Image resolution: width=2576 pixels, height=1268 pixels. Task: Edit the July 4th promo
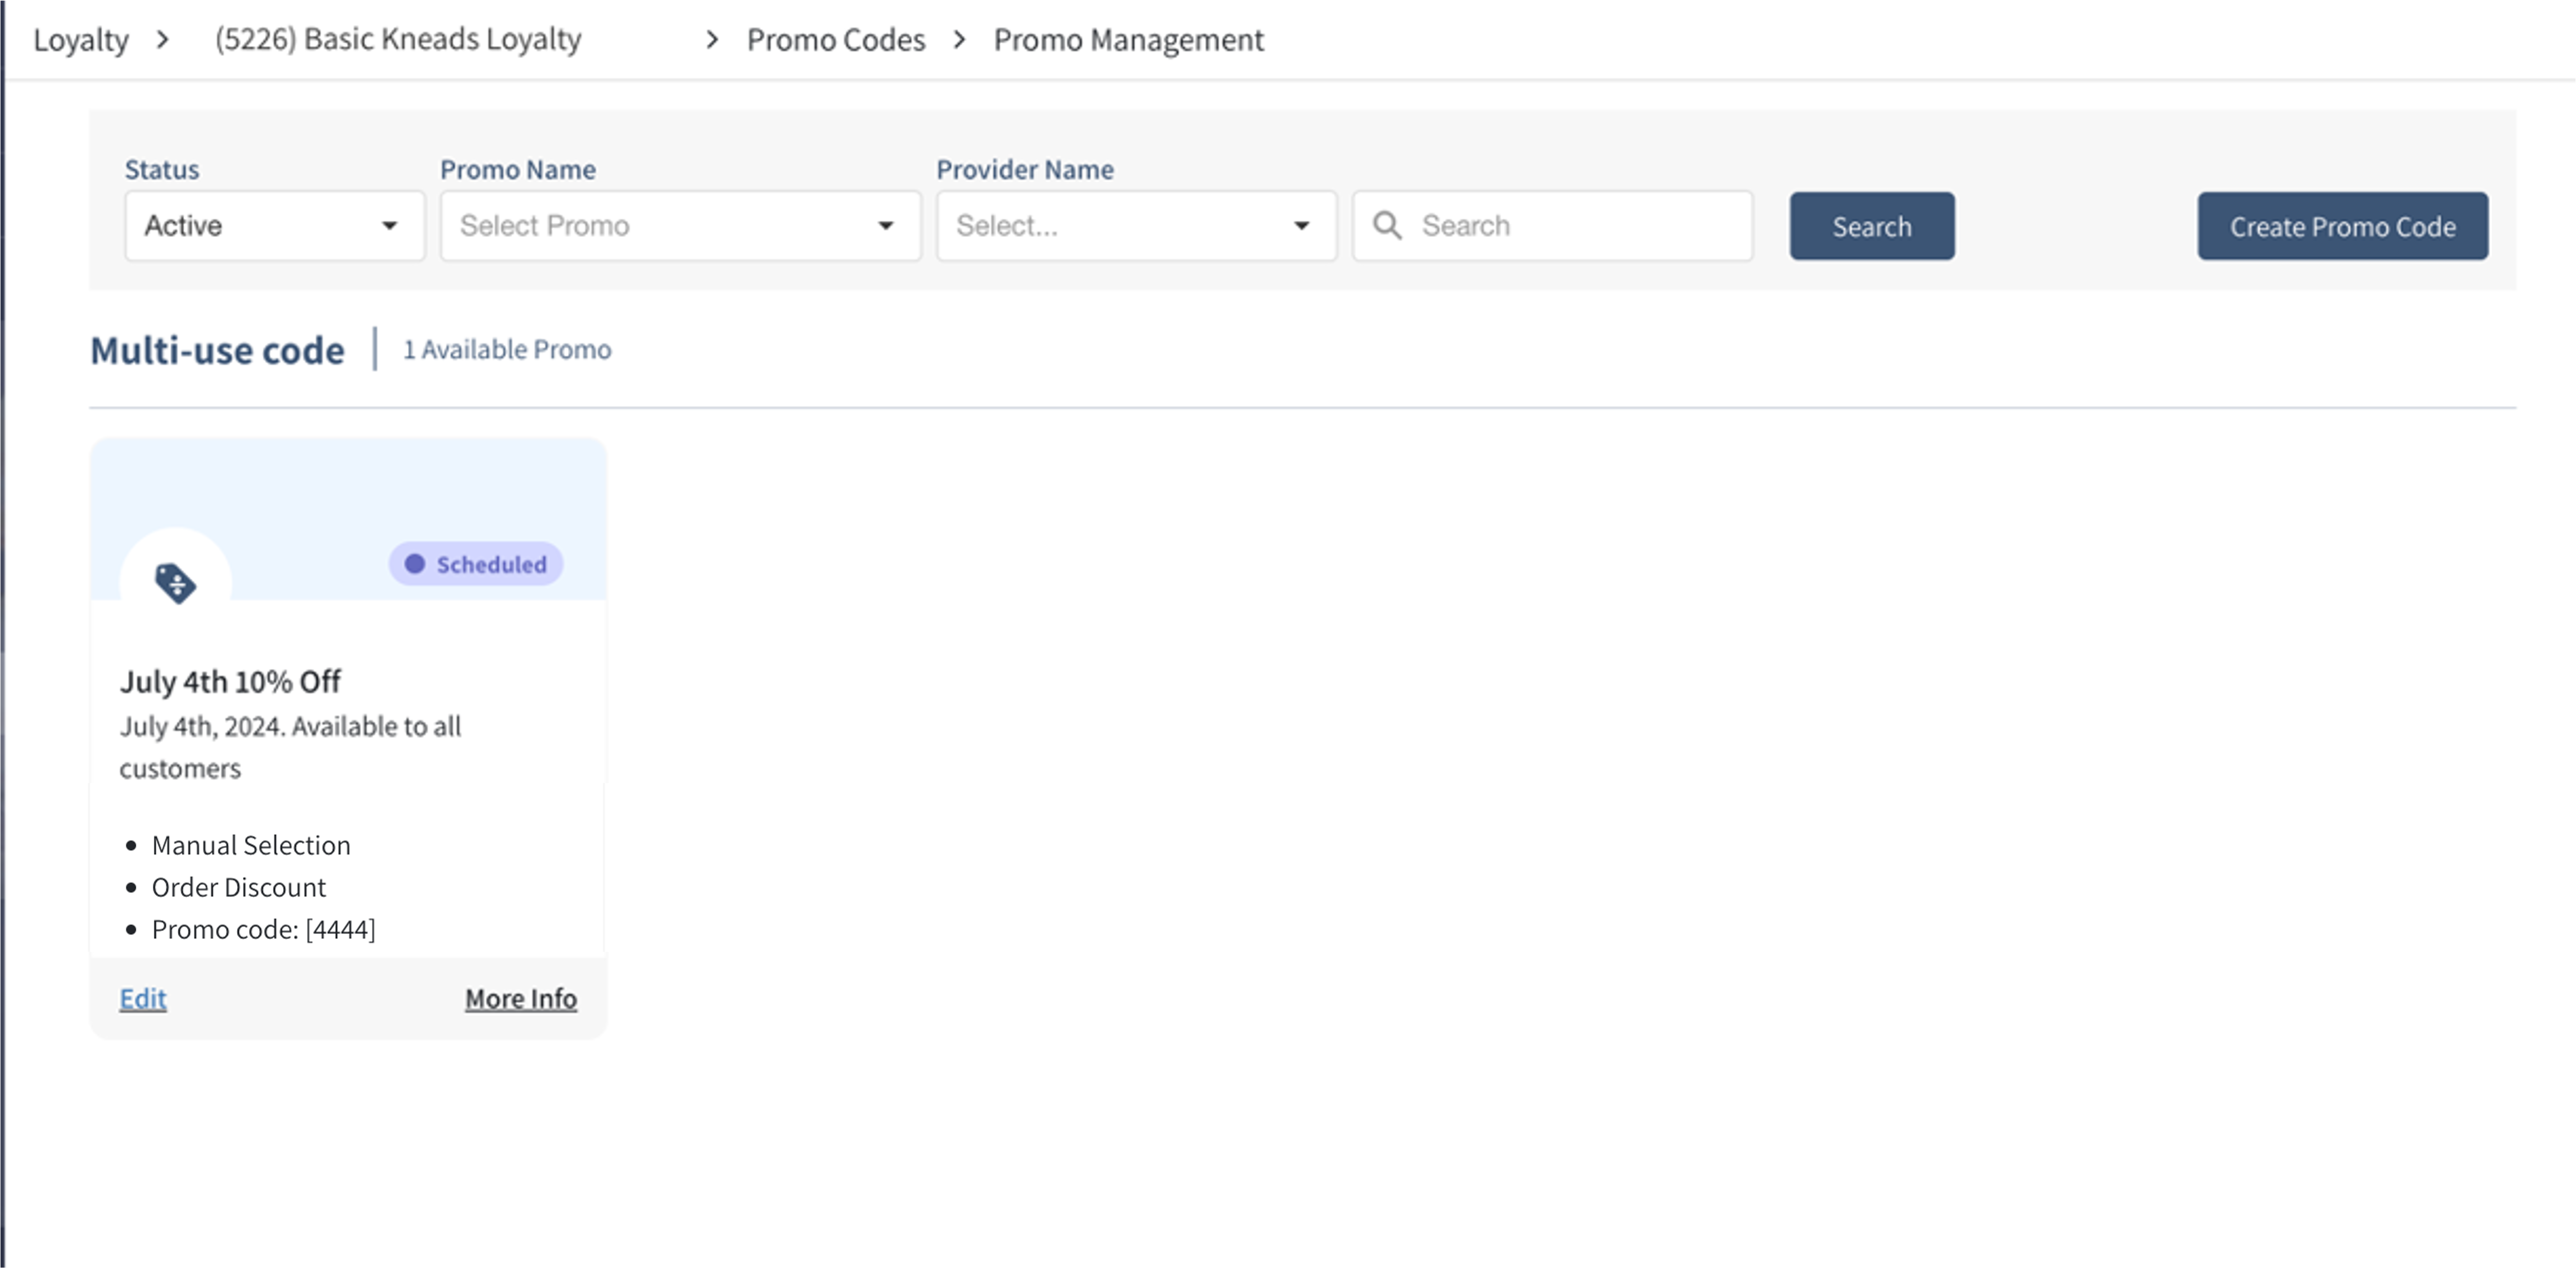143,998
